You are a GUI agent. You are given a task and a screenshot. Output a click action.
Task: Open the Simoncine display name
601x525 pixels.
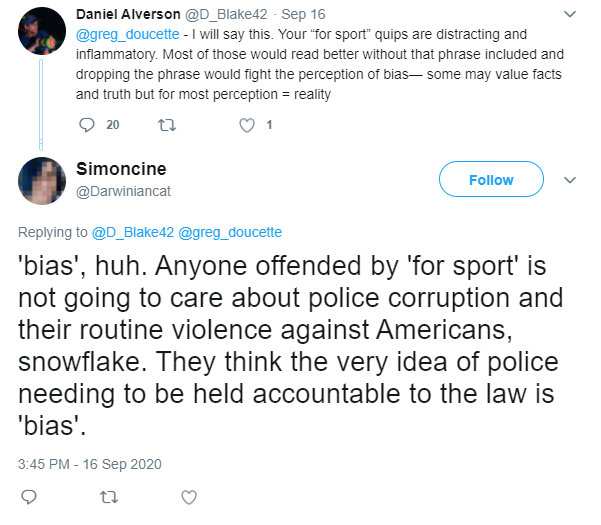(121, 169)
